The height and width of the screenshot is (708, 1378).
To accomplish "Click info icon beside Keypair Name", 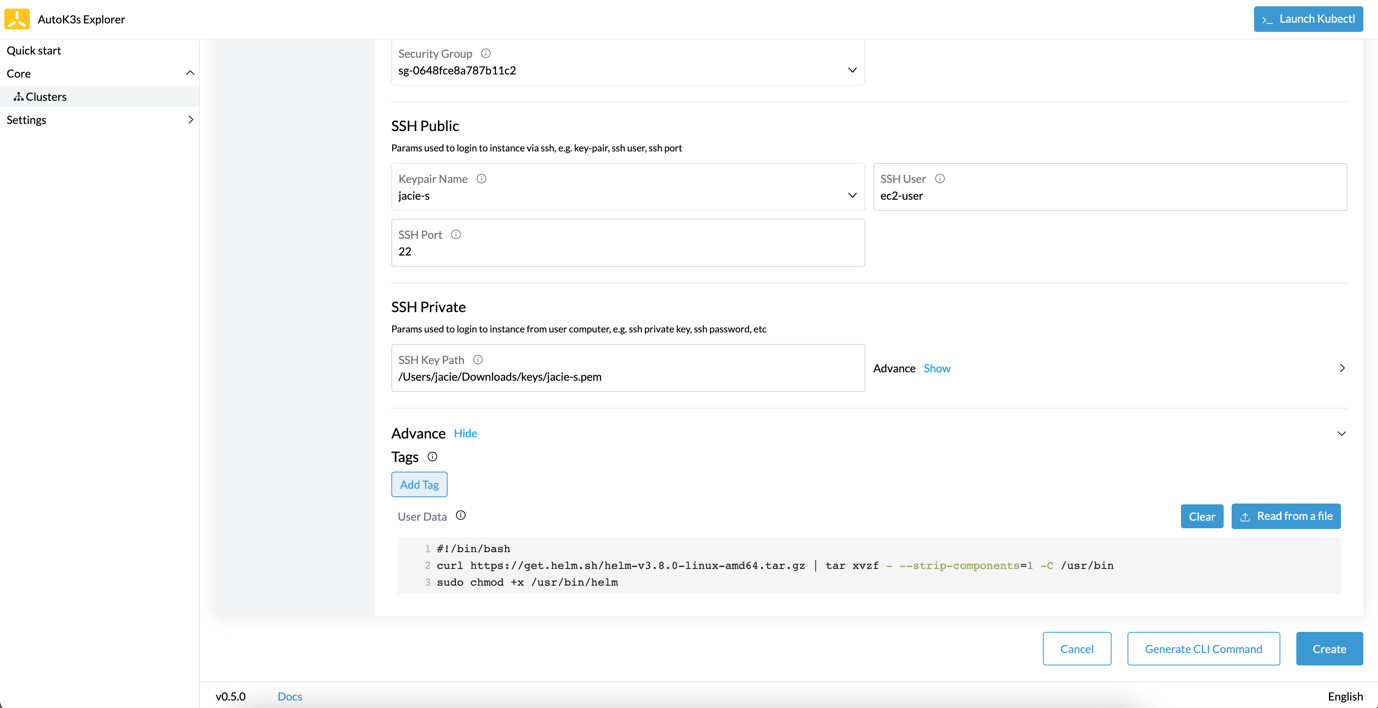I will coord(482,178).
